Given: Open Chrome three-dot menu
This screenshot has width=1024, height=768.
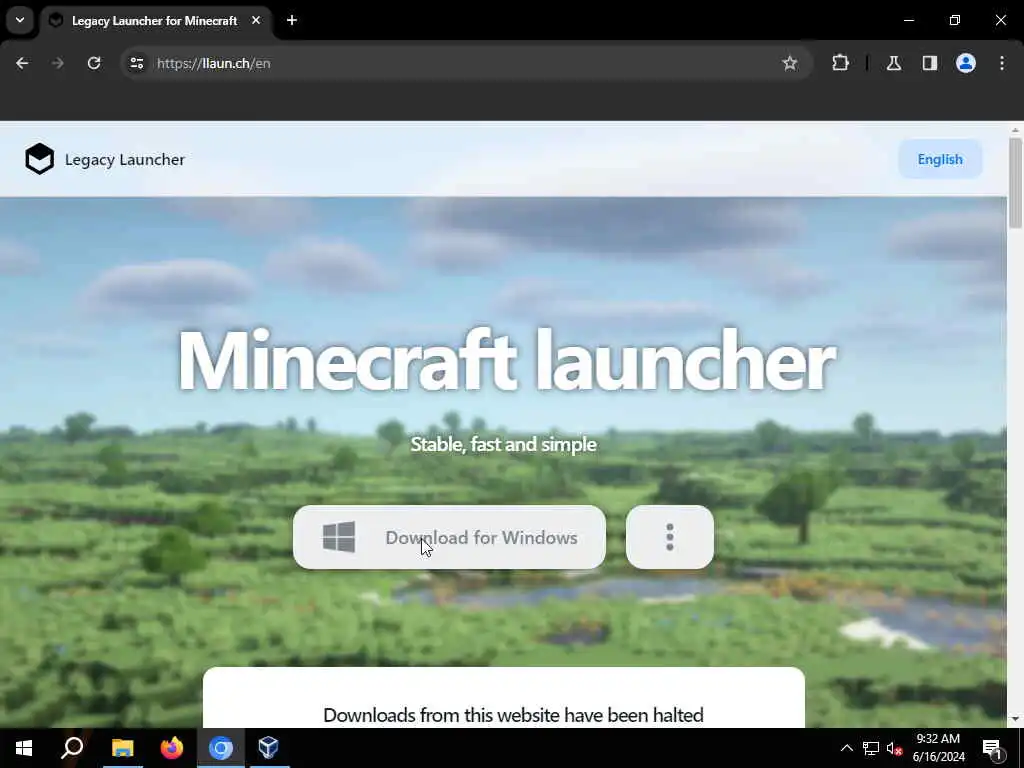Looking at the screenshot, I should pos(1001,63).
